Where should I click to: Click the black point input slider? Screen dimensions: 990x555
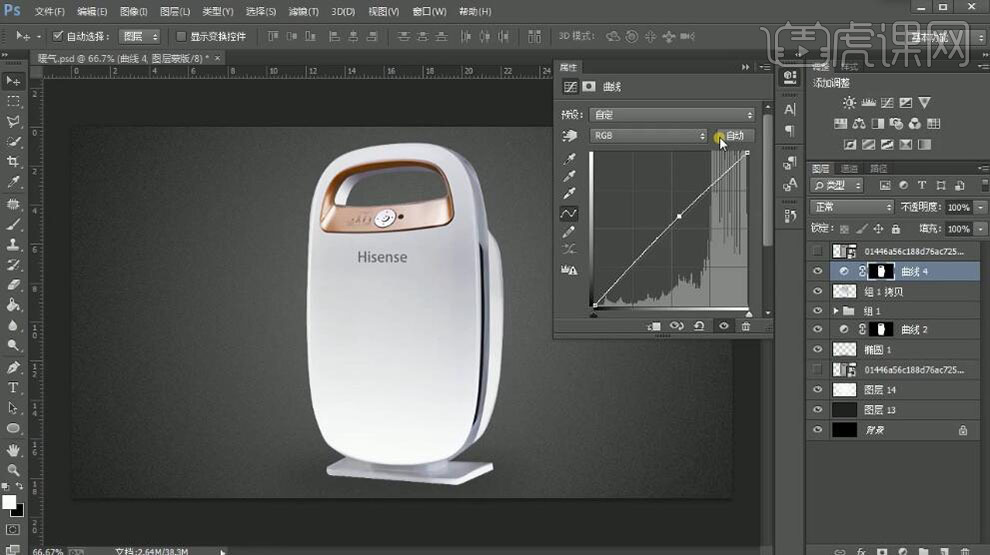(593, 314)
